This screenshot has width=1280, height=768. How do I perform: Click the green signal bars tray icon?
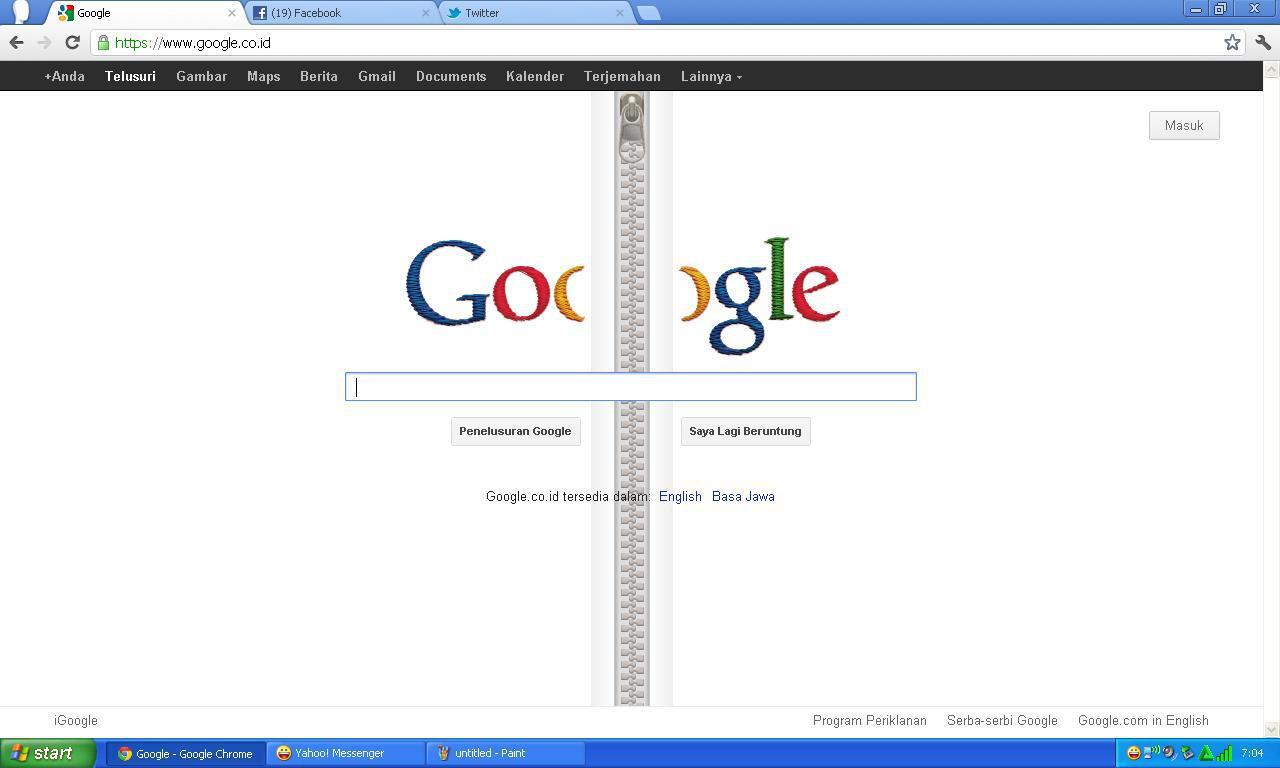1224,753
